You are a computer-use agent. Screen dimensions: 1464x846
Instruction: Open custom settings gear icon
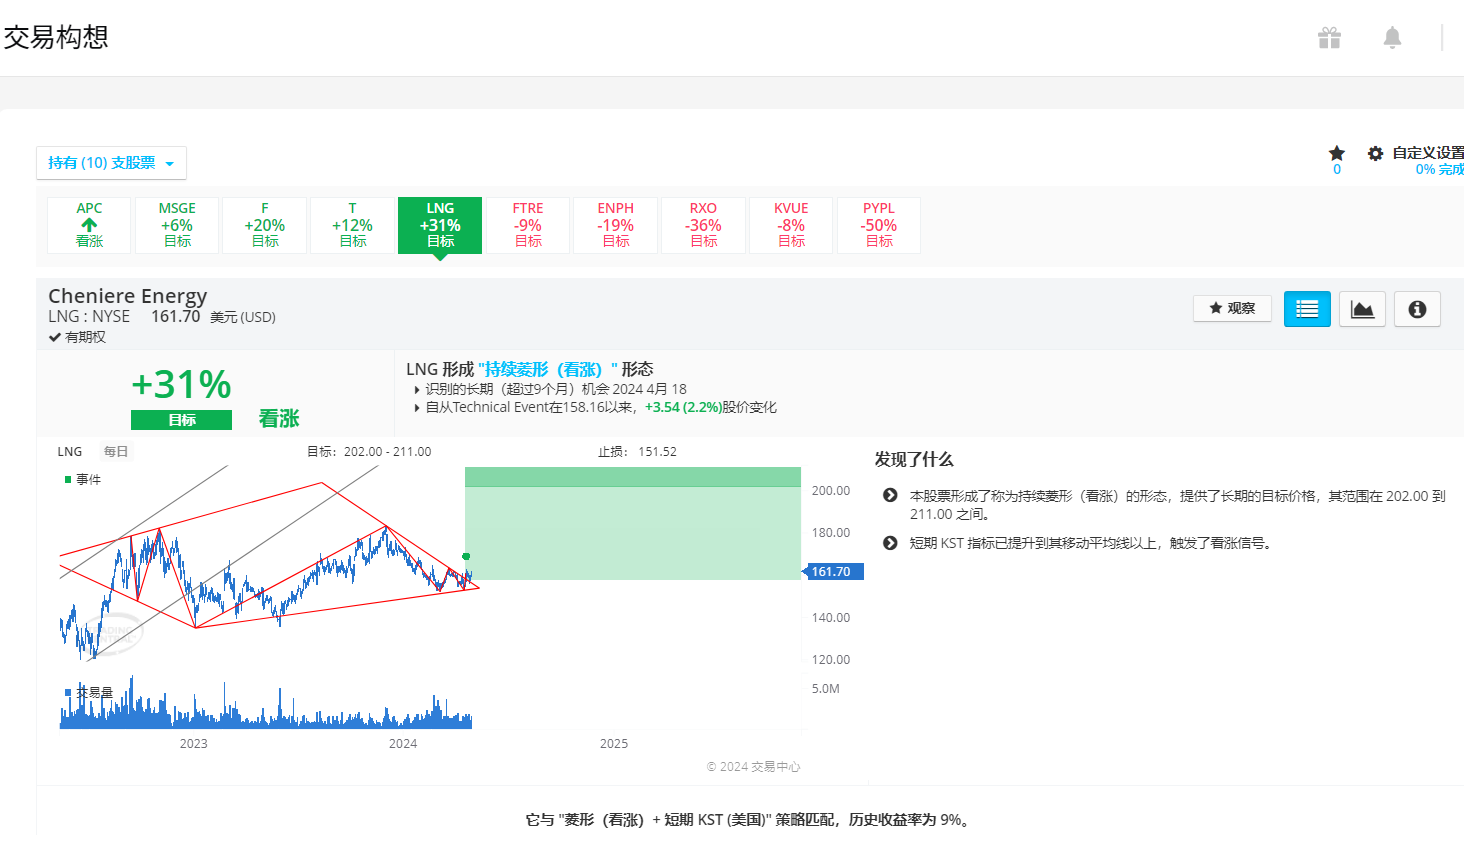[x=1376, y=153]
